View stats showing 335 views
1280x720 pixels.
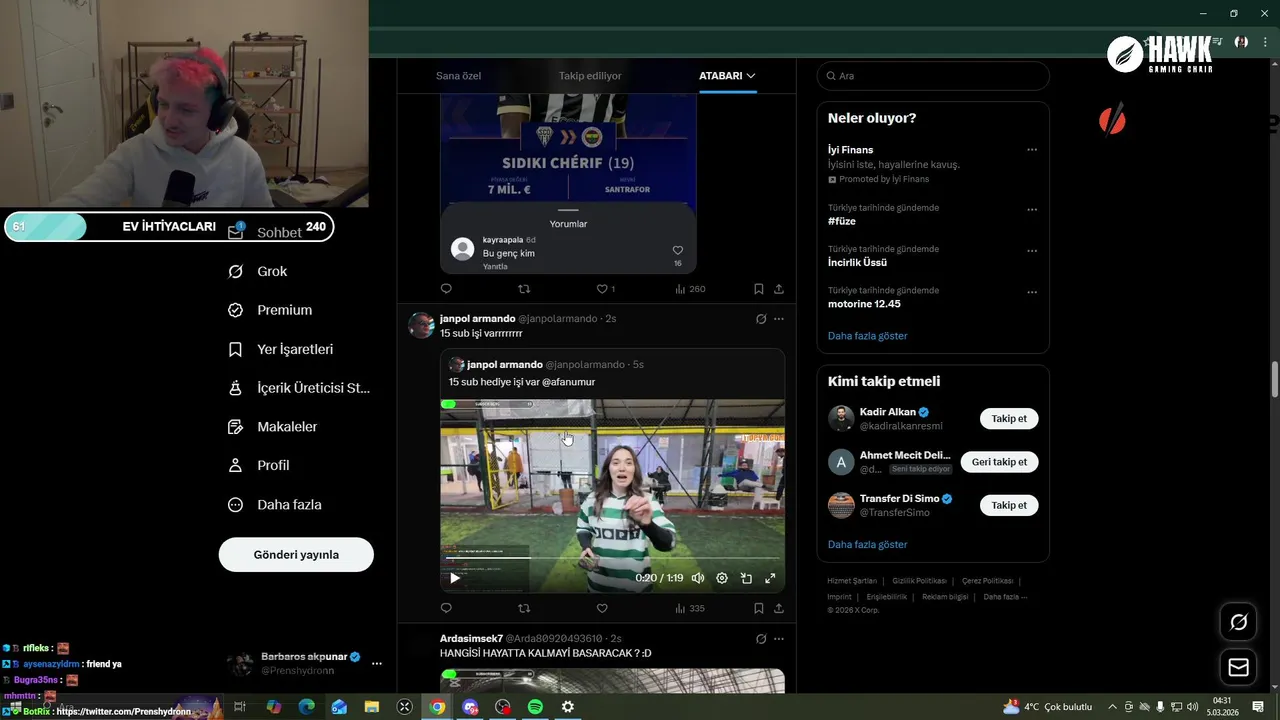point(690,608)
